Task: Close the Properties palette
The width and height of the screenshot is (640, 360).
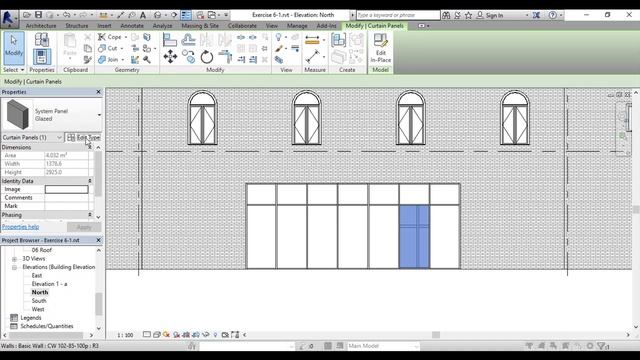Action: [98, 92]
